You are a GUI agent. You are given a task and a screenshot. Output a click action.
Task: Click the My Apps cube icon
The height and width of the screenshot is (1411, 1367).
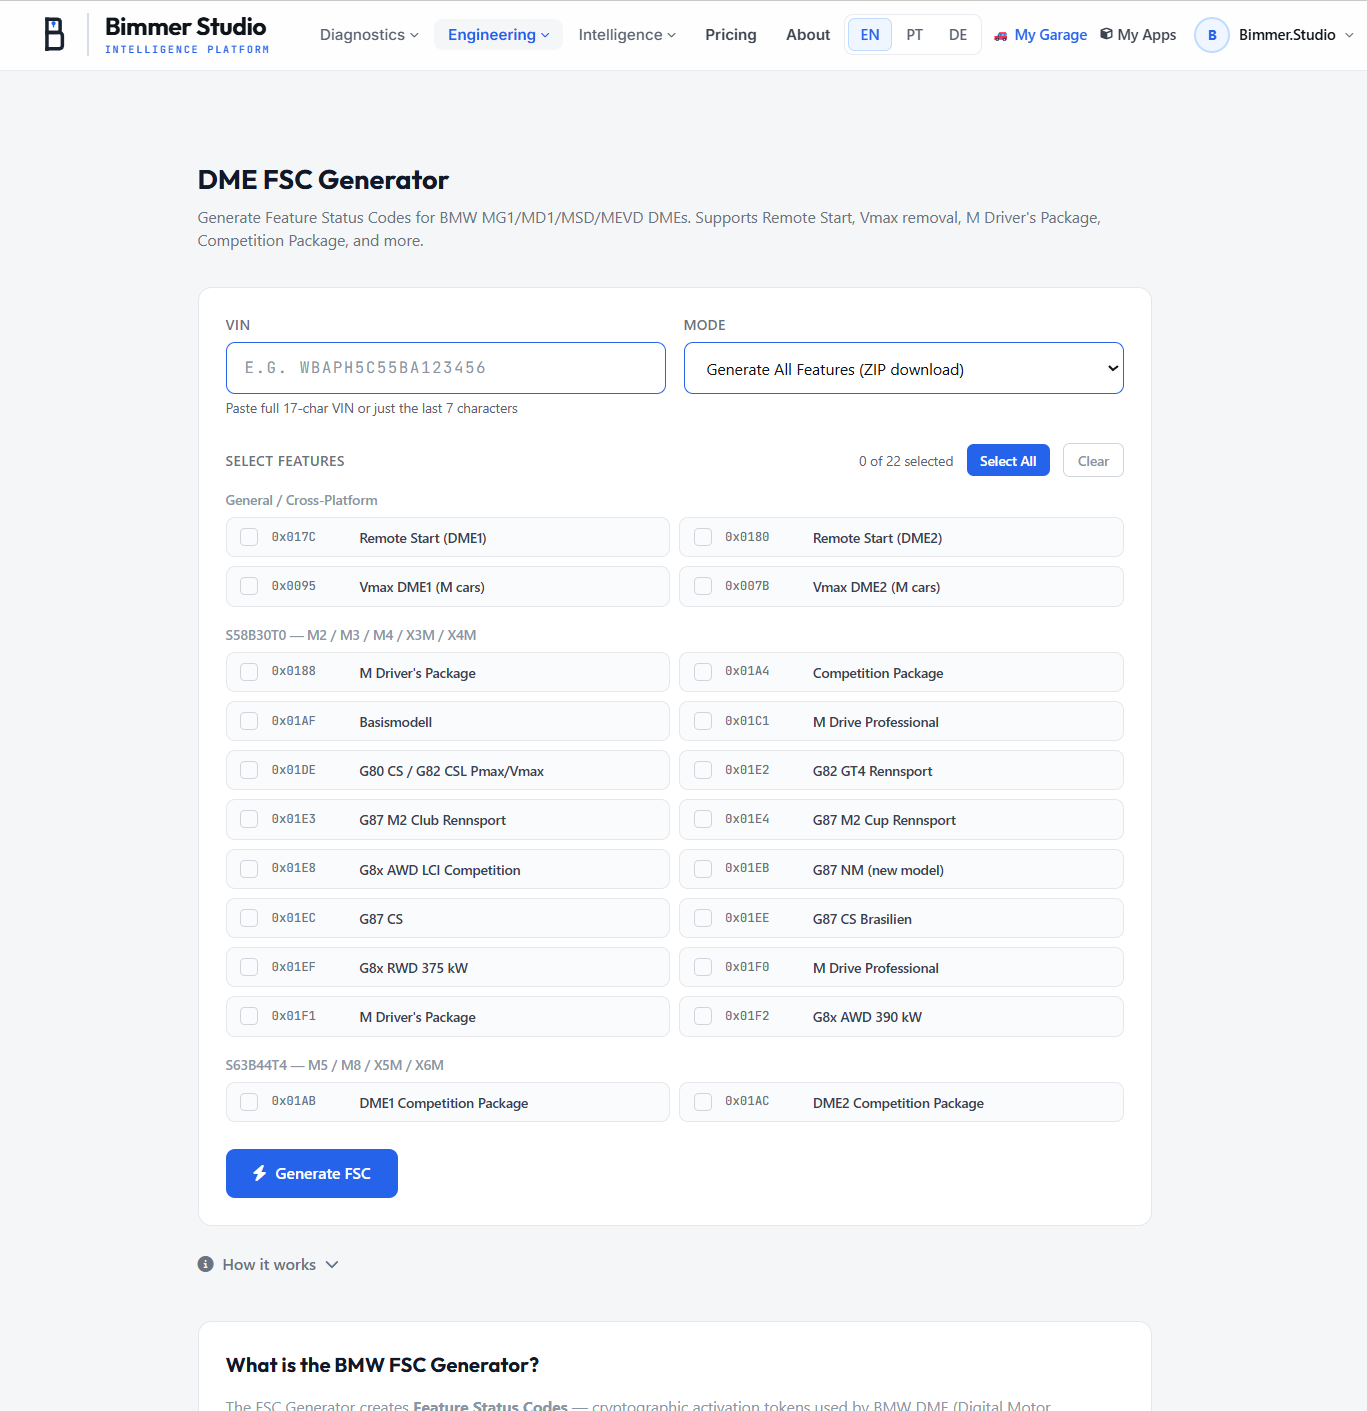tap(1106, 34)
